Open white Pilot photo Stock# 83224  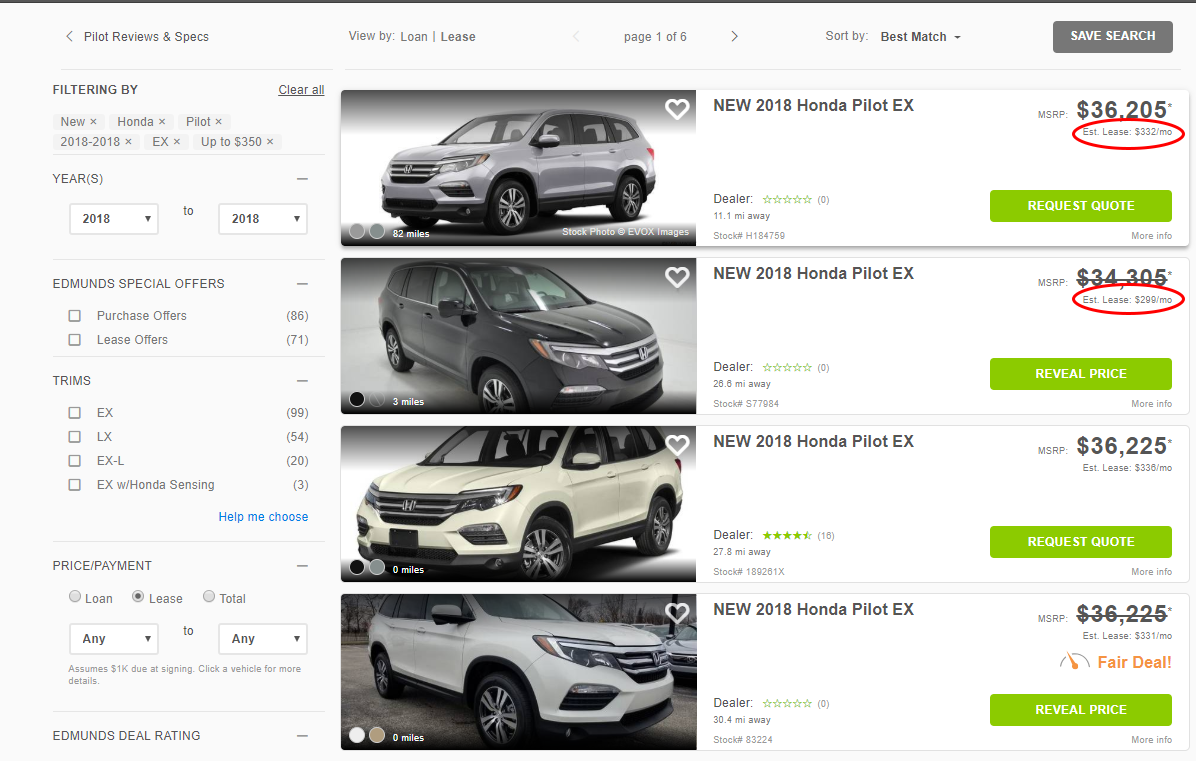[x=519, y=672]
